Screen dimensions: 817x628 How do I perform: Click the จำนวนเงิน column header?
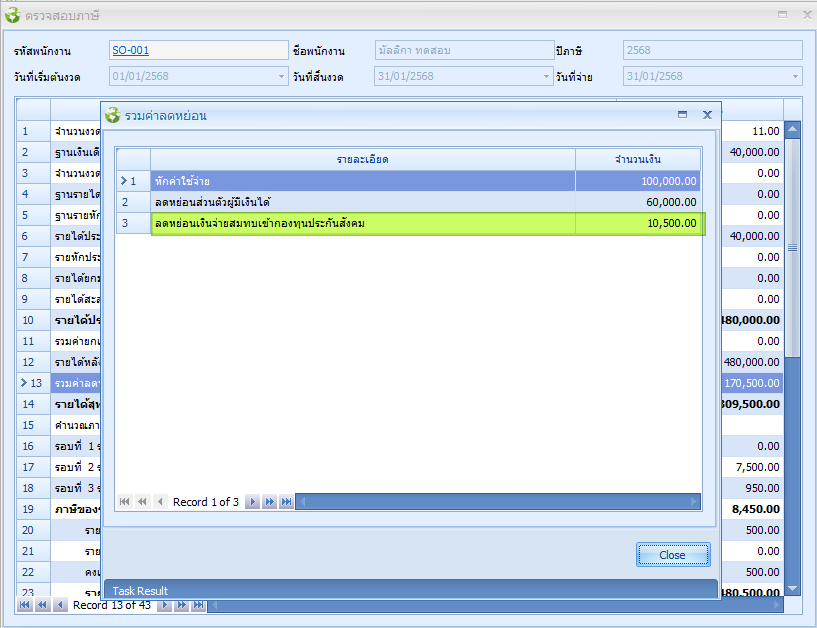coord(637,159)
